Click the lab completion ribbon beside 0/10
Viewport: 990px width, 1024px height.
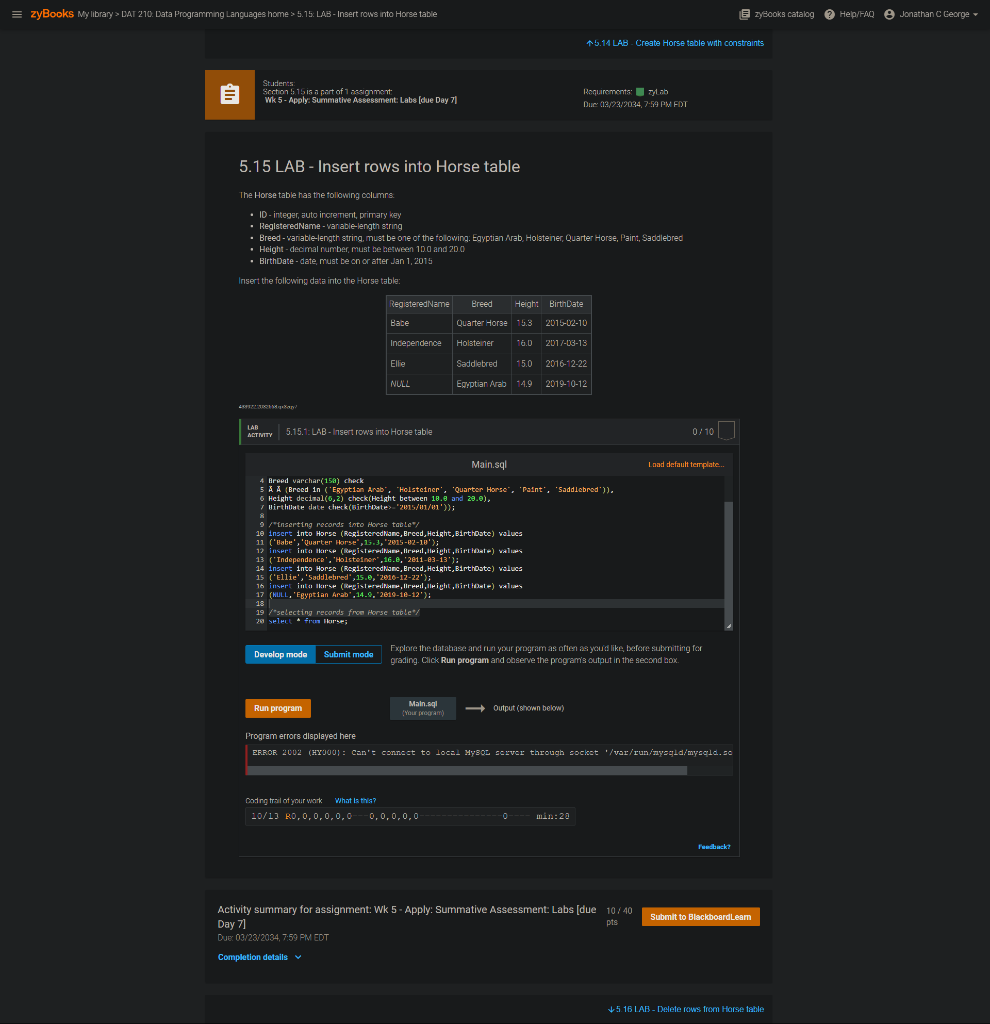[x=725, y=428]
